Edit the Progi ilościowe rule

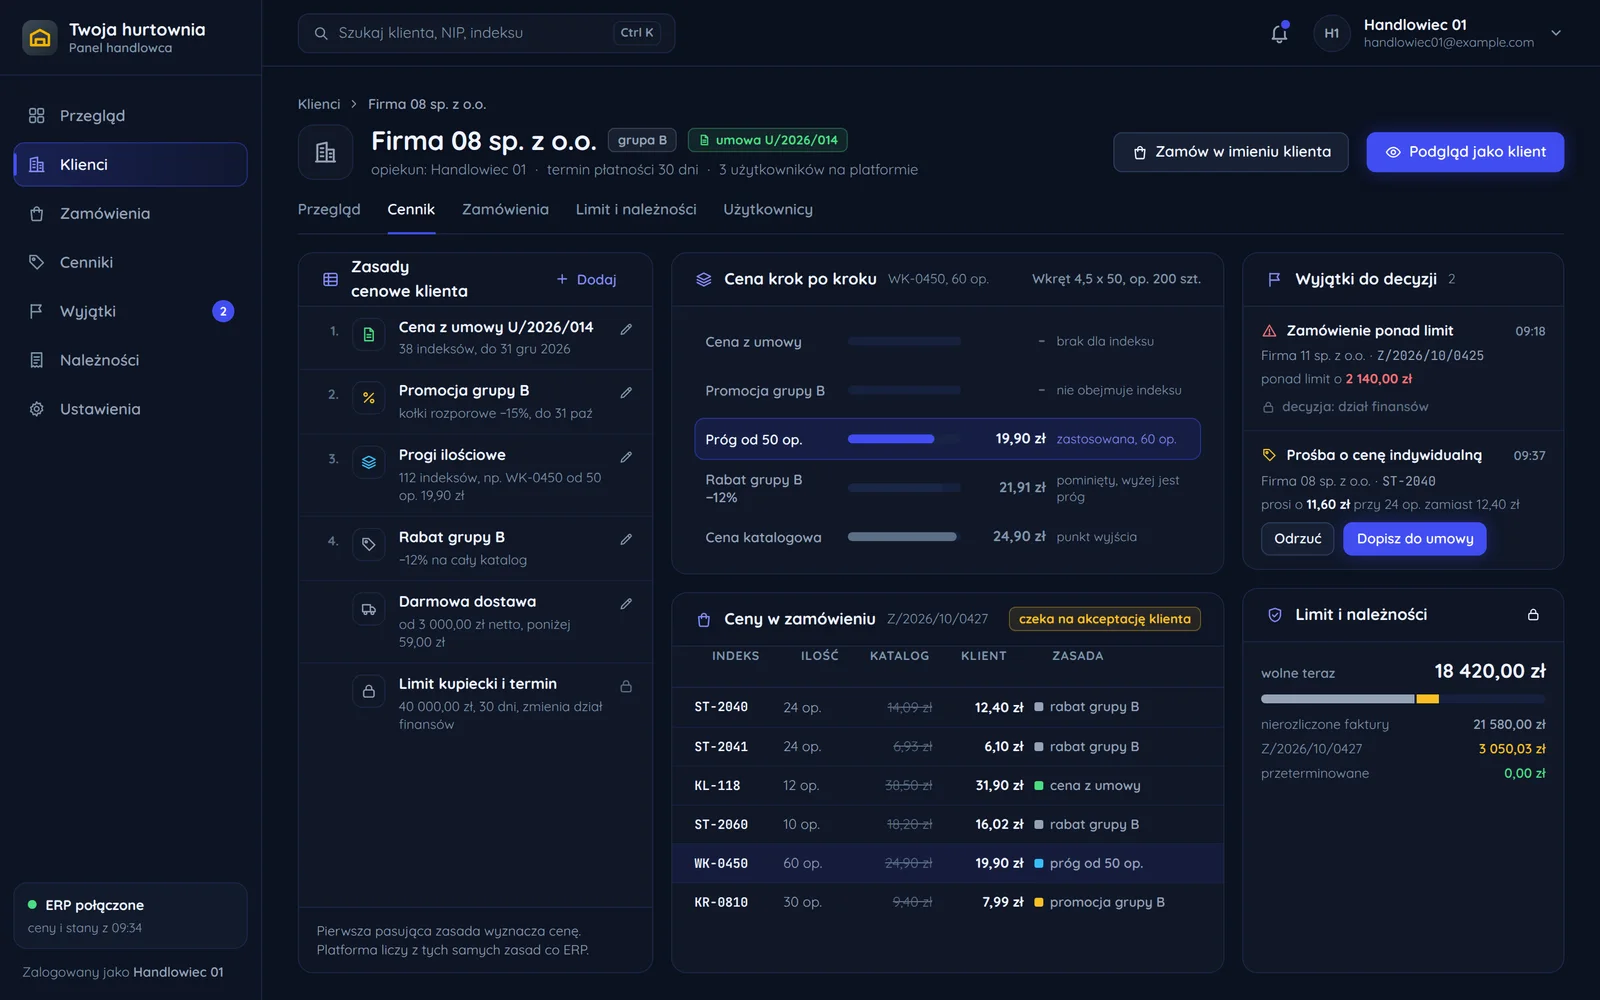626,457
